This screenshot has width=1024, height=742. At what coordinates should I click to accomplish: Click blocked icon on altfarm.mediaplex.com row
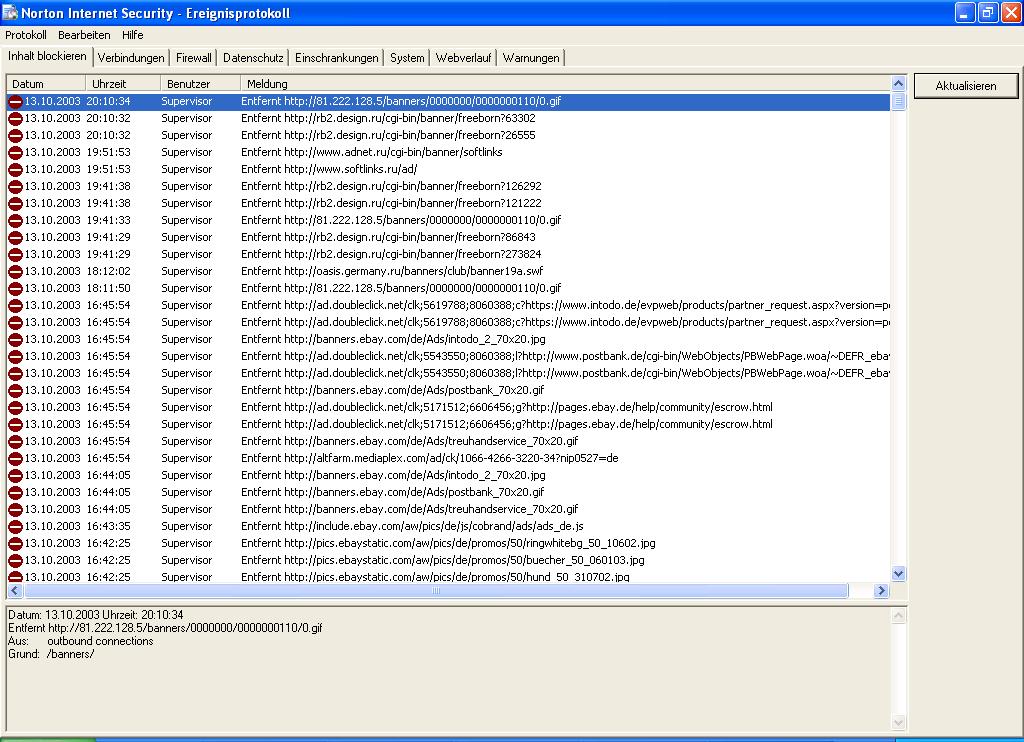click(x=15, y=459)
